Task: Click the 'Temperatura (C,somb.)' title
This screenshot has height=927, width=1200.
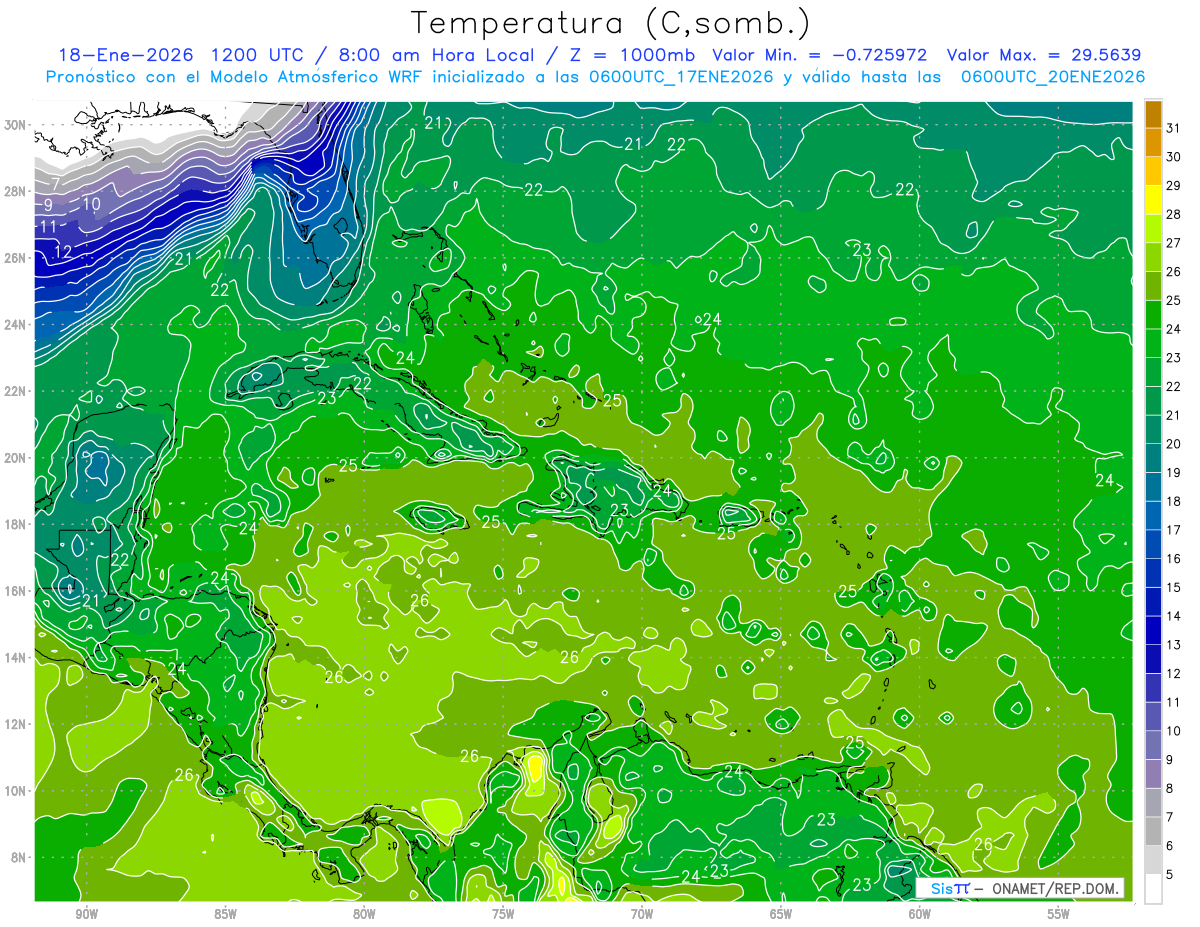Action: 611,23
